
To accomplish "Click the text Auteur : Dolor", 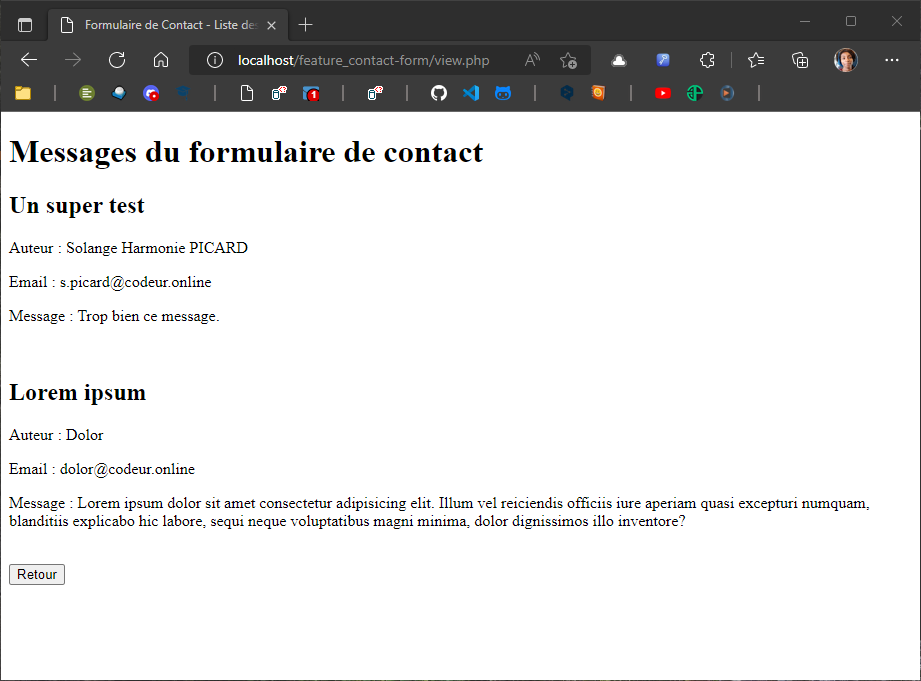I will coord(56,435).
